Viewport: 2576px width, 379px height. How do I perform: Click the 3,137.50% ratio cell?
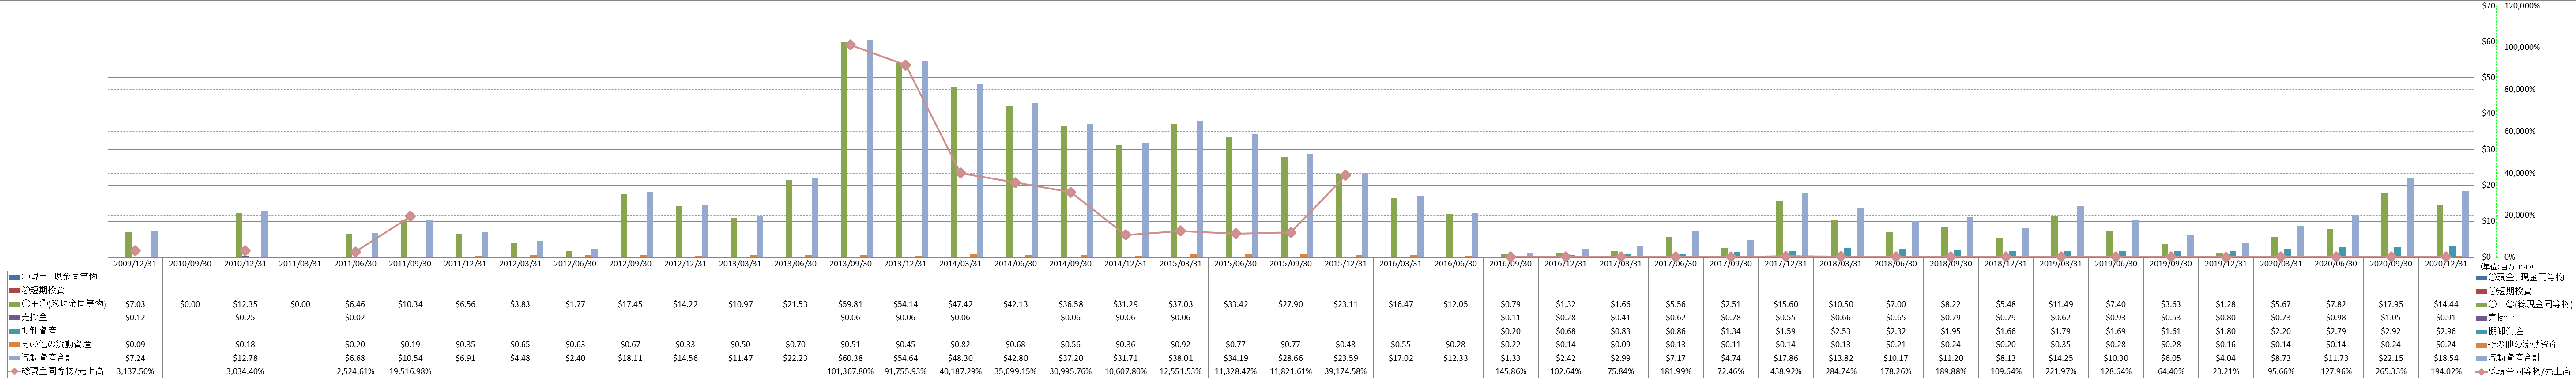[134, 372]
